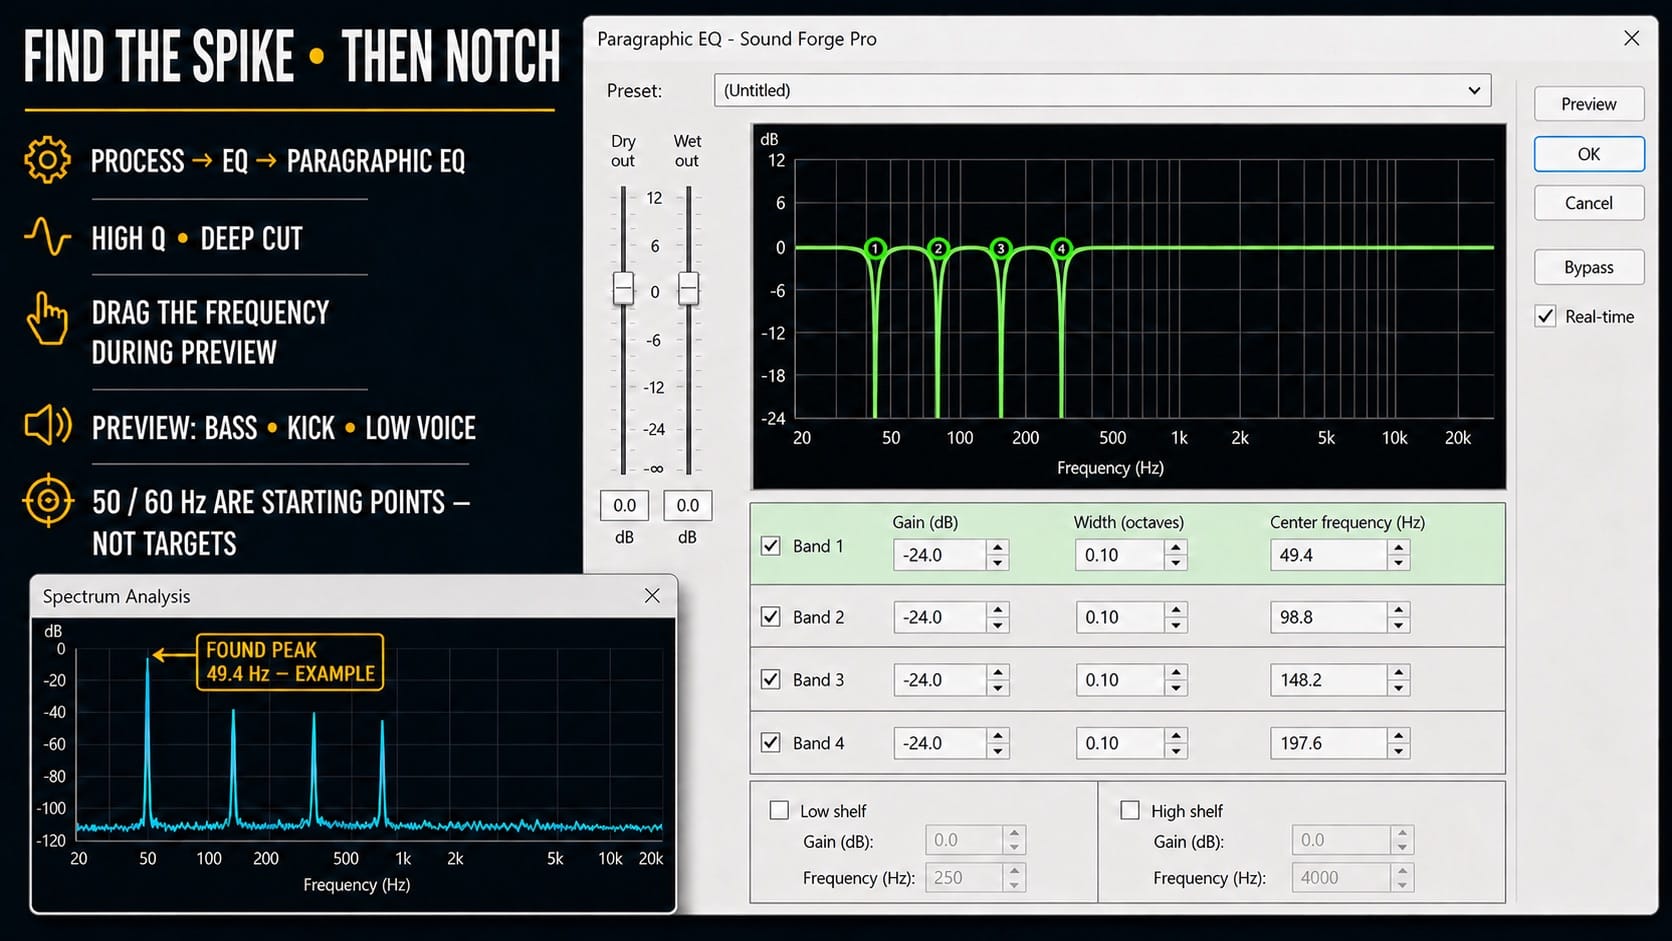
Task: Toggle the Real-time checkbox
Action: [x=1546, y=316]
